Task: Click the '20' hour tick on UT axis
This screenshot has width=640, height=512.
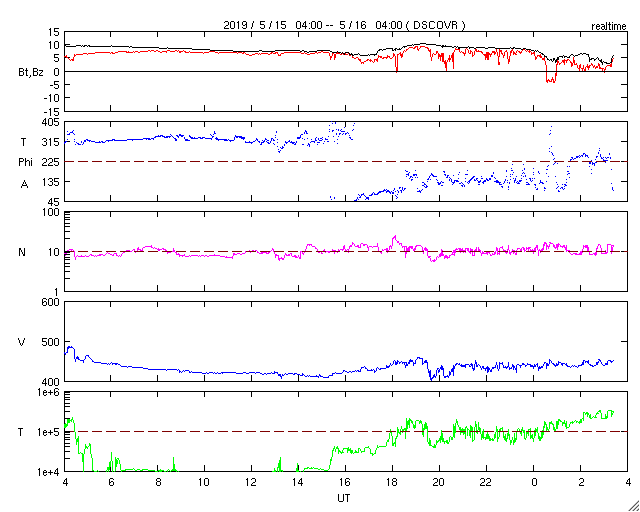Action: (440, 482)
